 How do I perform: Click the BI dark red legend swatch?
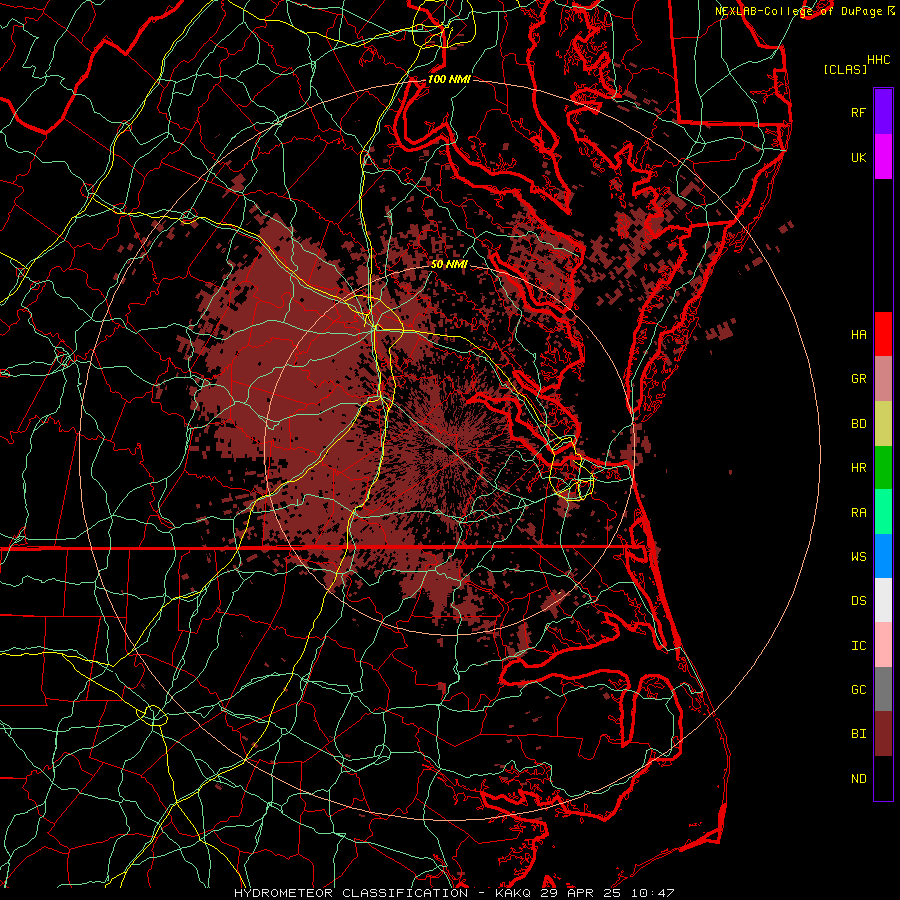[883, 734]
